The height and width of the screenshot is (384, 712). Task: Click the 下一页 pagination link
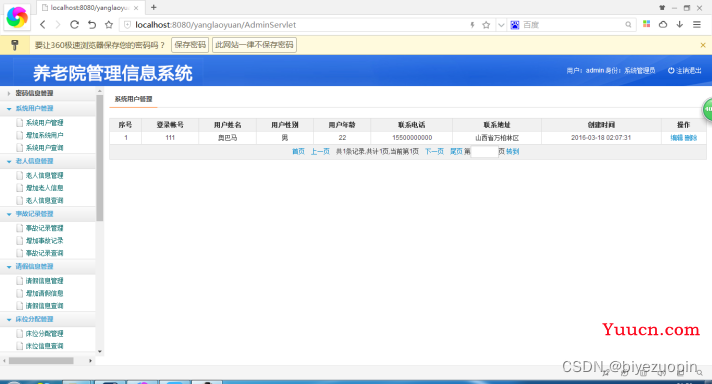click(x=434, y=152)
